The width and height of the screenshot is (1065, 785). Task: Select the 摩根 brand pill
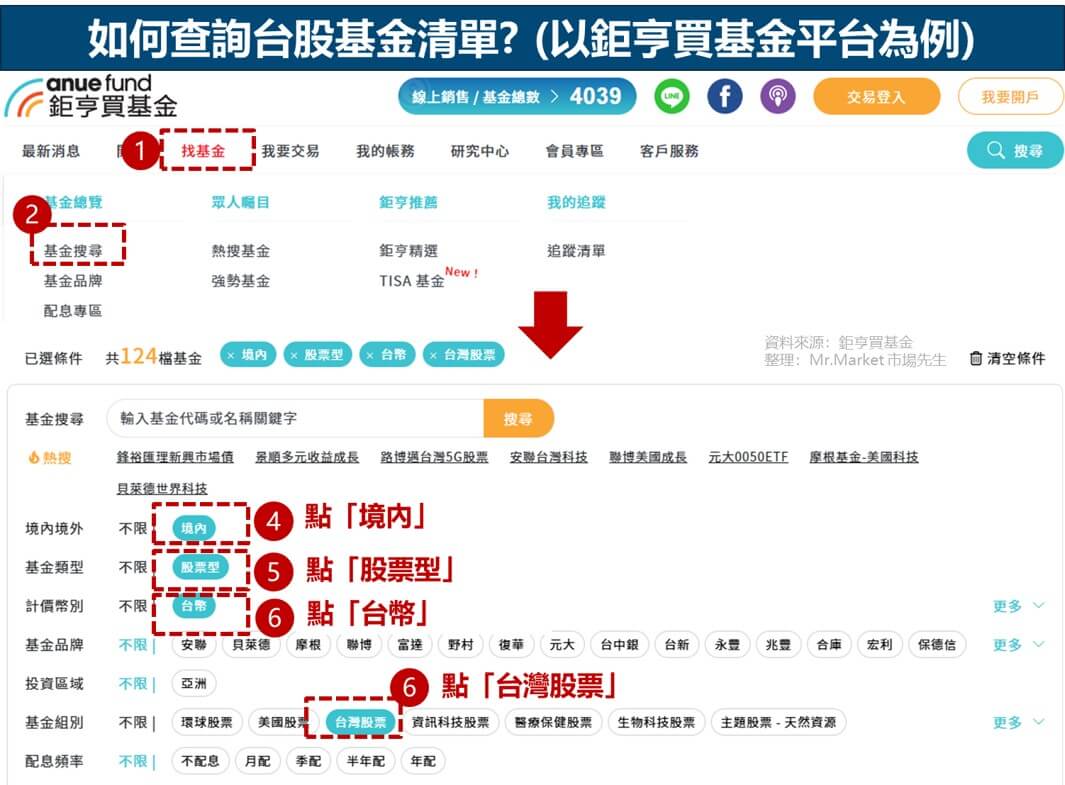pos(308,644)
